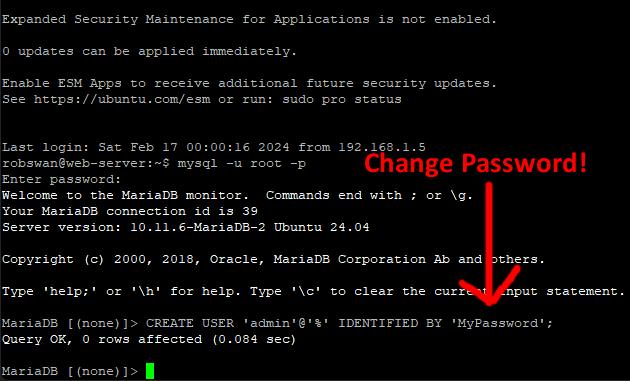Click 'MyPassword' in the CREATE USER statement
Image resolution: width=630 pixels, height=381 pixels.
pyautogui.click(x=498, y=323)
